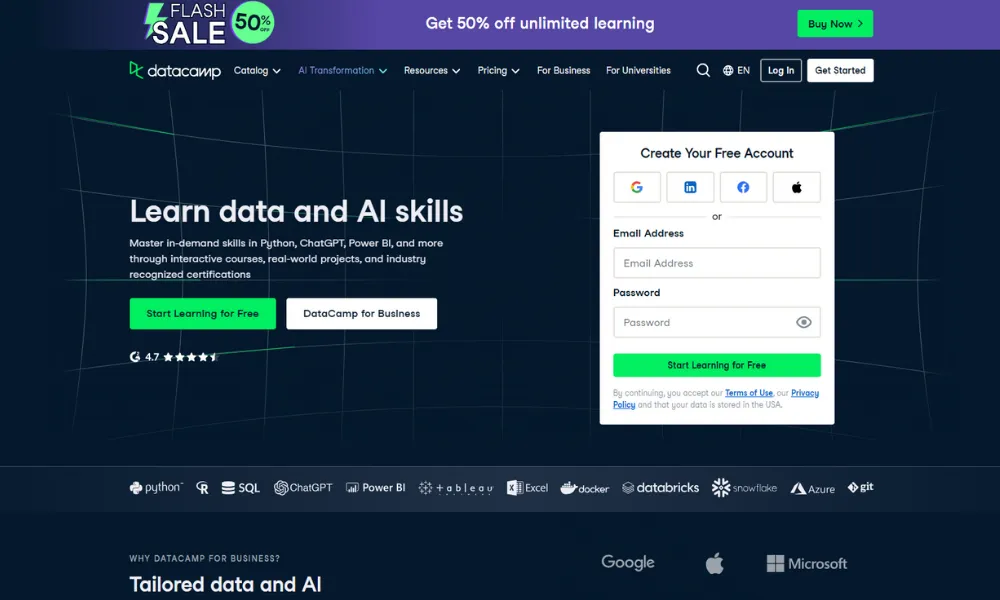Toggle password visibility eye icon

(x=803, y=322)
